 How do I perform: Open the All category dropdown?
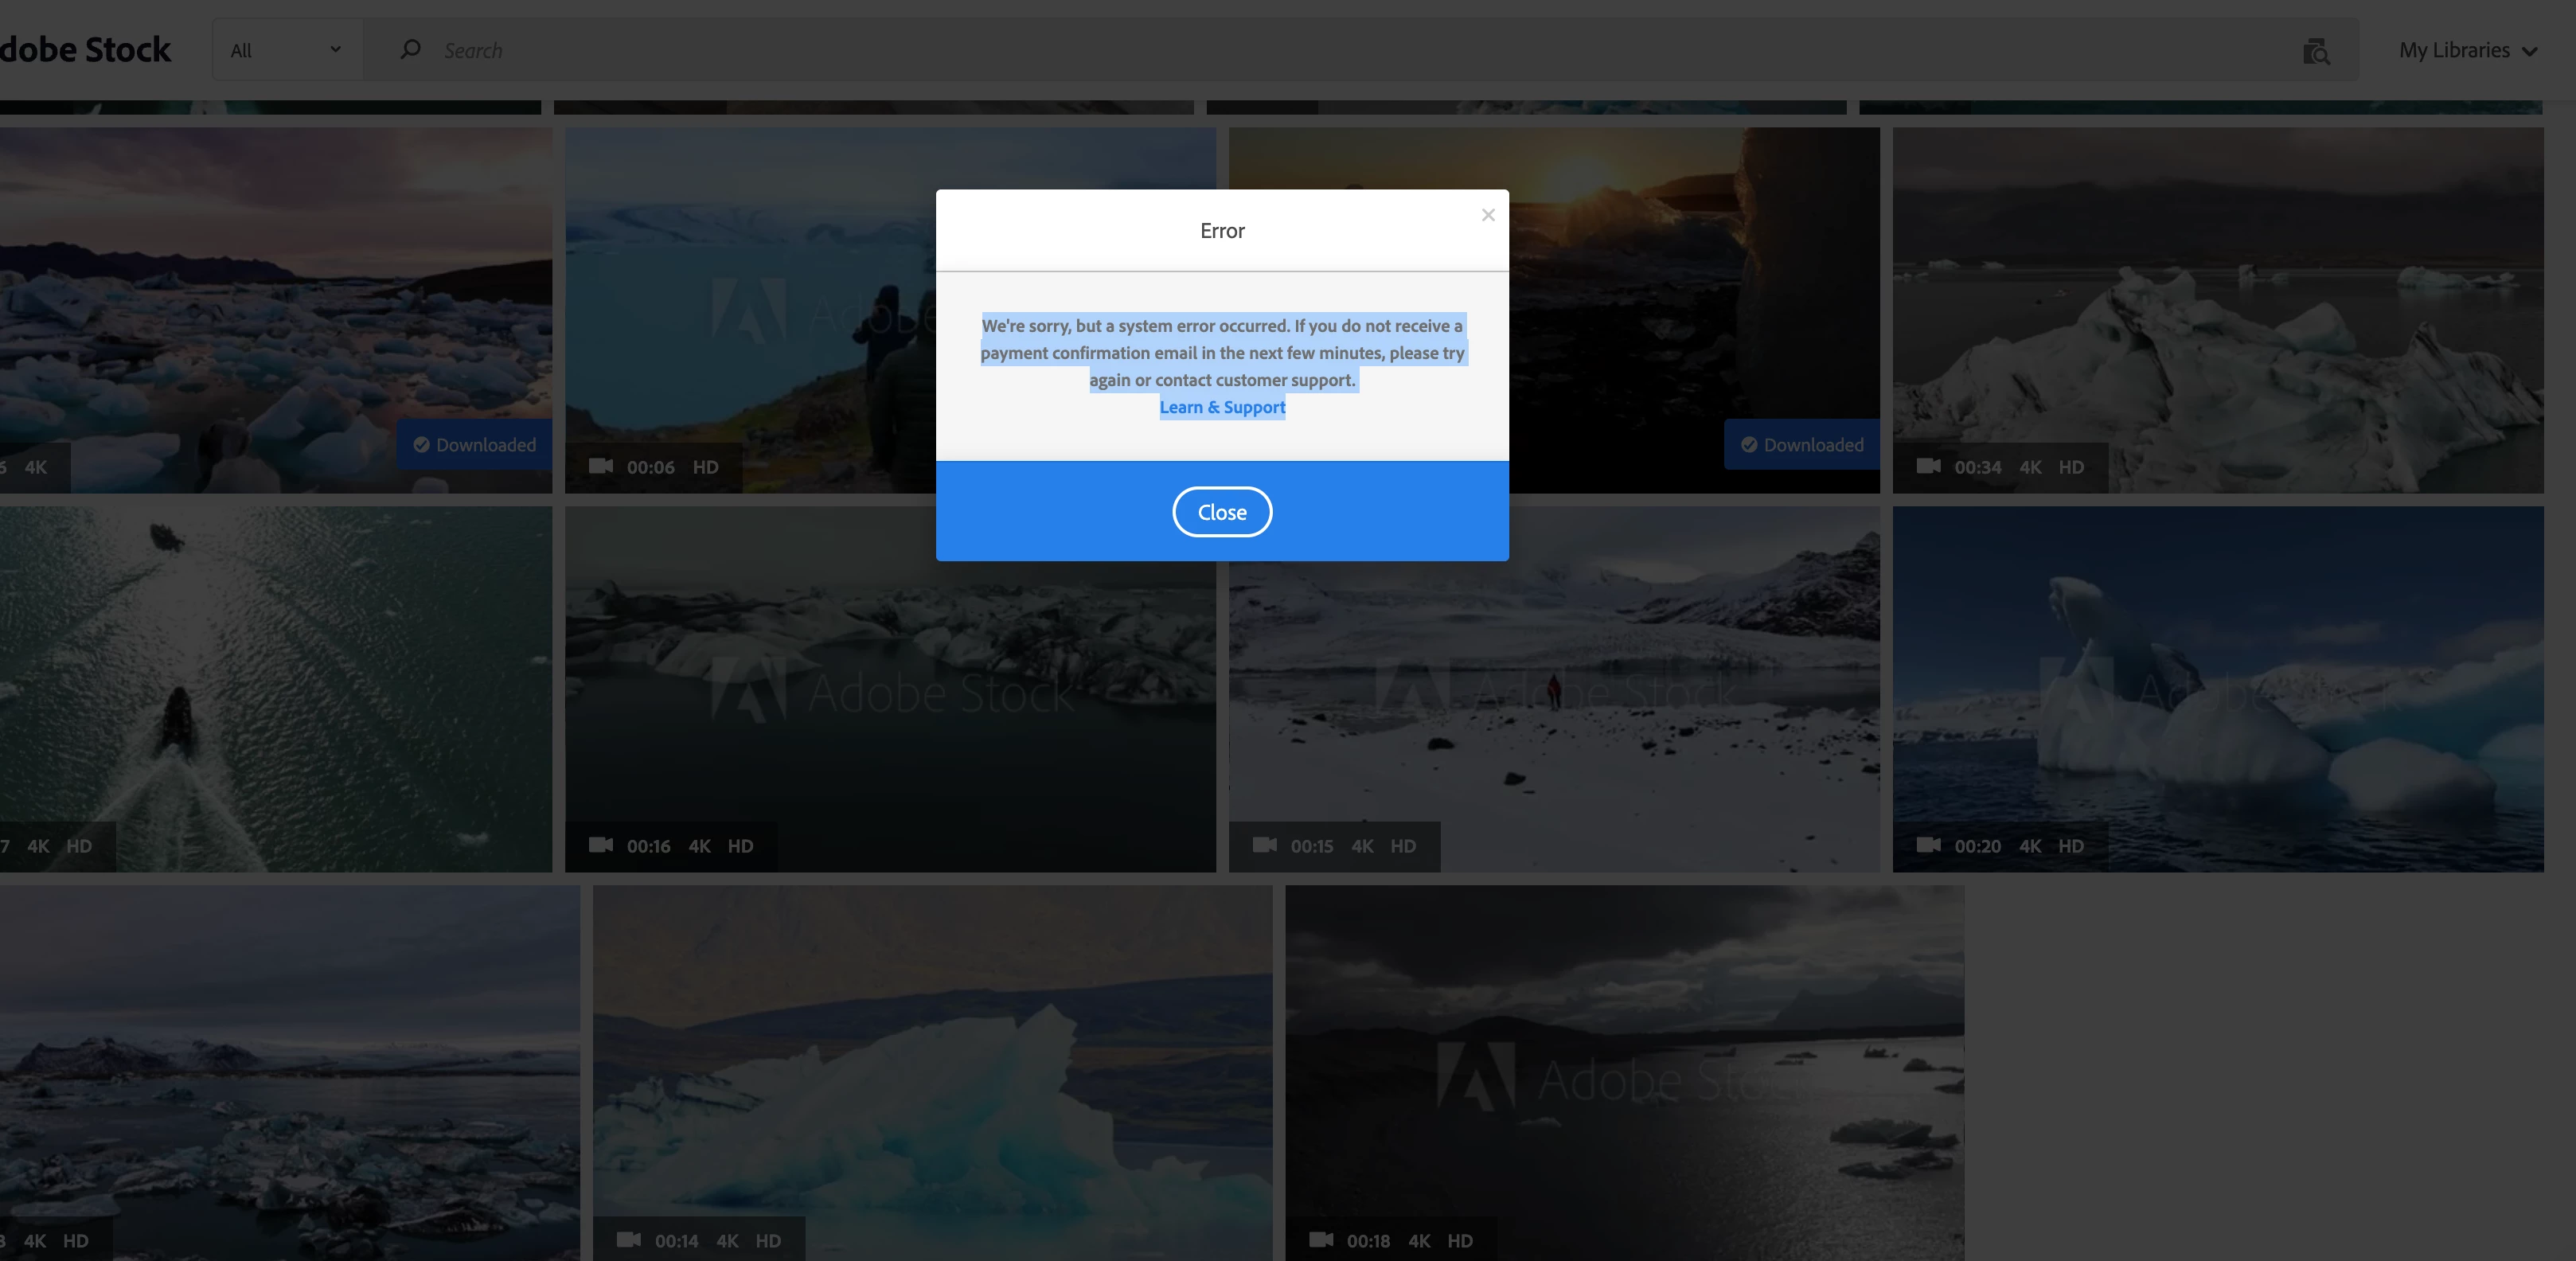point(286,50)
